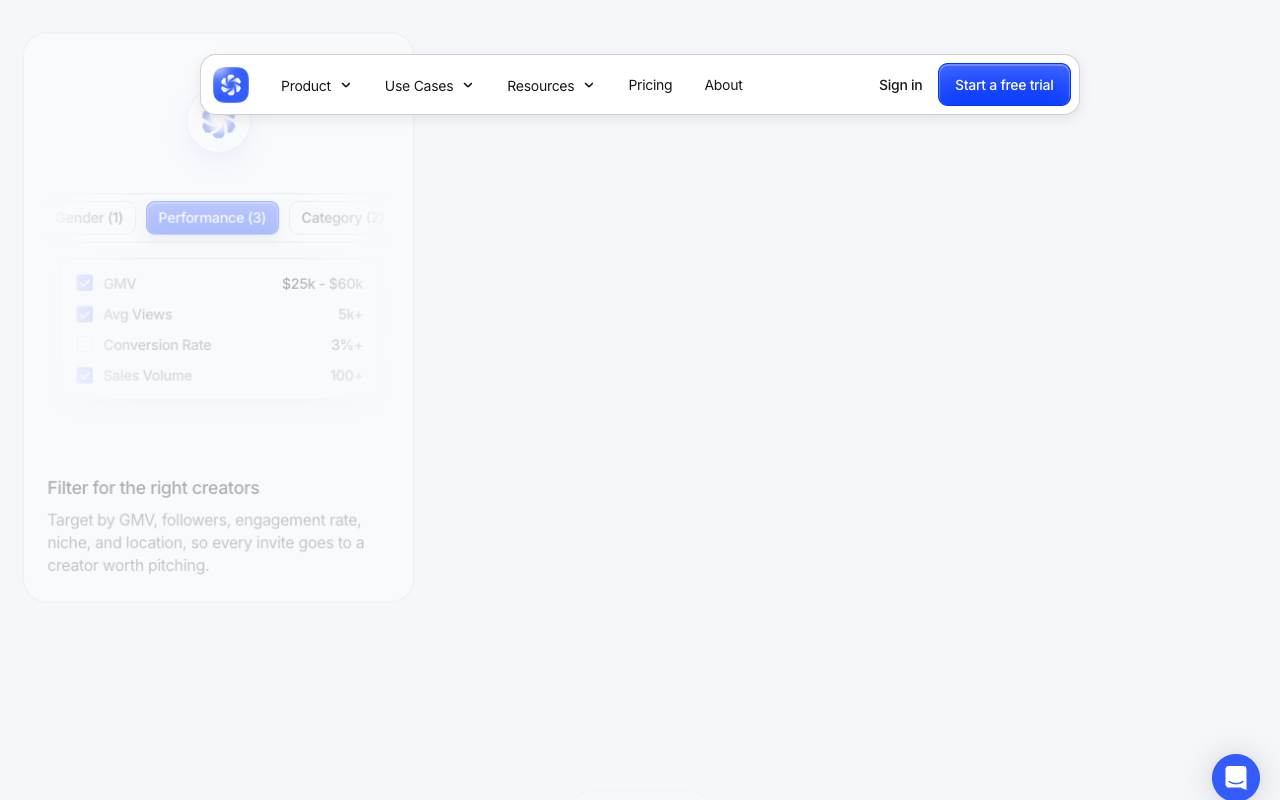Viewport: 1280px width, 800px height.
Task: Expand the Use Cases chevron
Action: point(468,85)
